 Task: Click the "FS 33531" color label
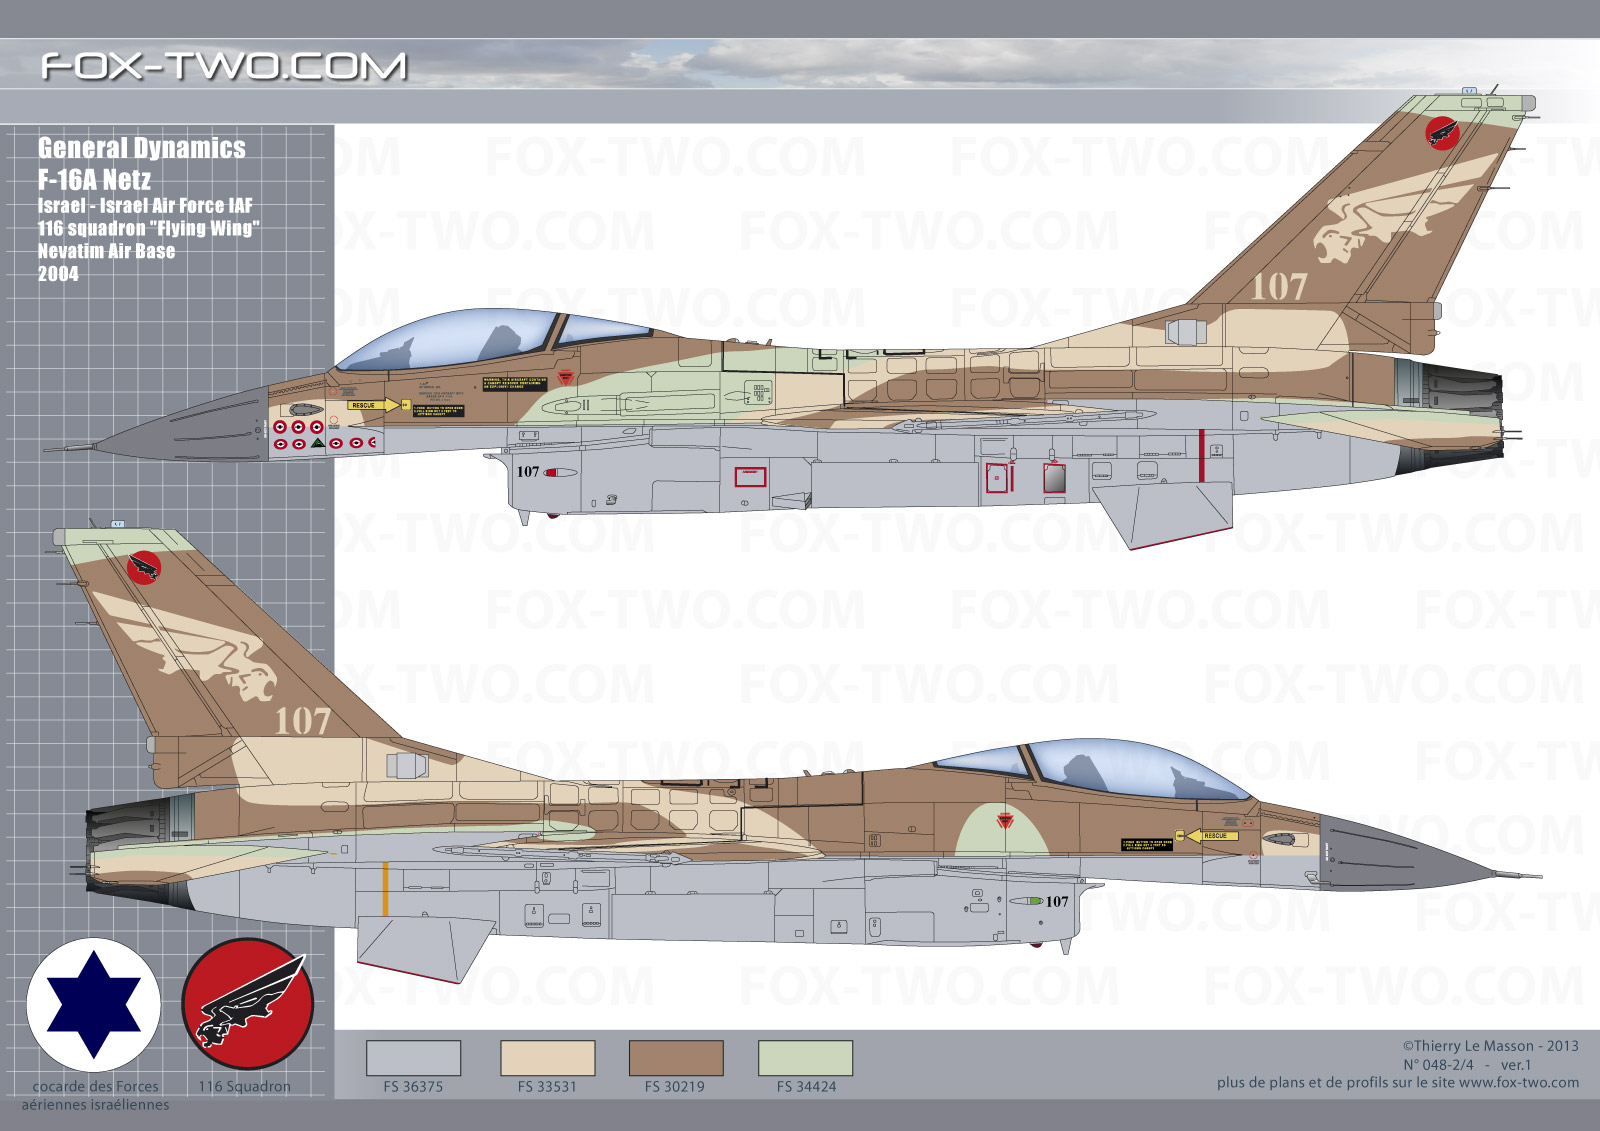click(x=547, y=1086)
